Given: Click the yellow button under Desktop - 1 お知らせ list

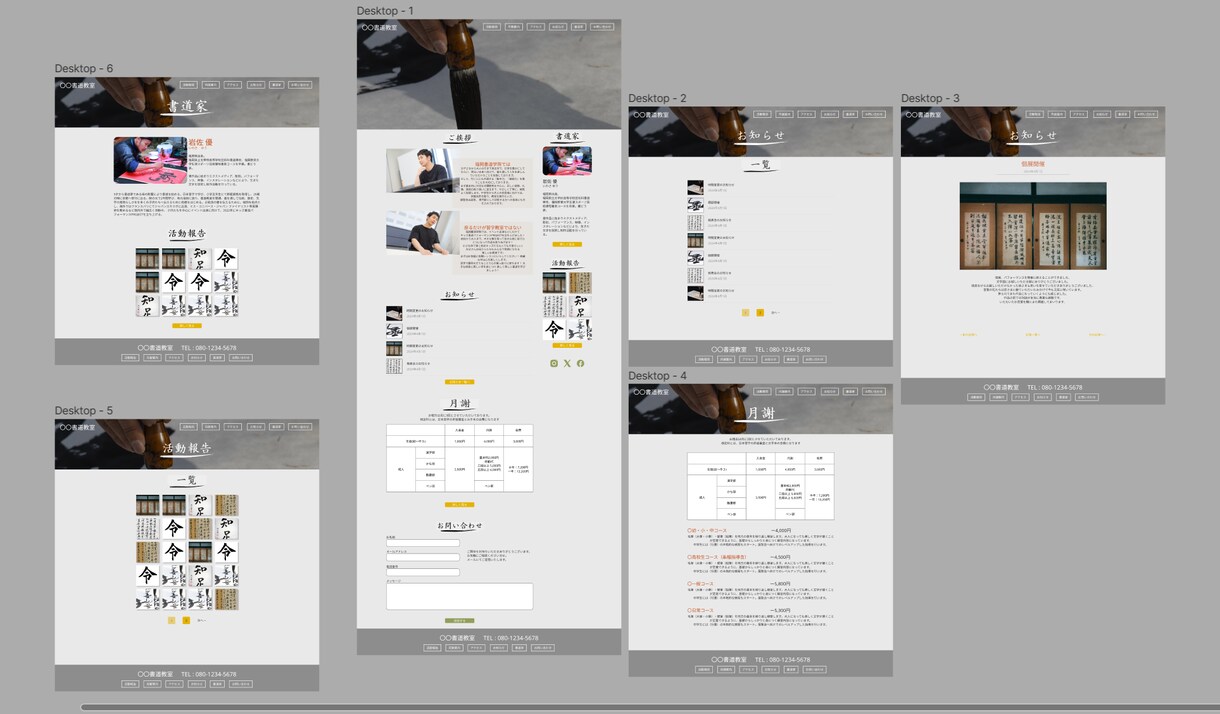Looking at the screenshot, I should pyautogui.click(x=459, y=382).
